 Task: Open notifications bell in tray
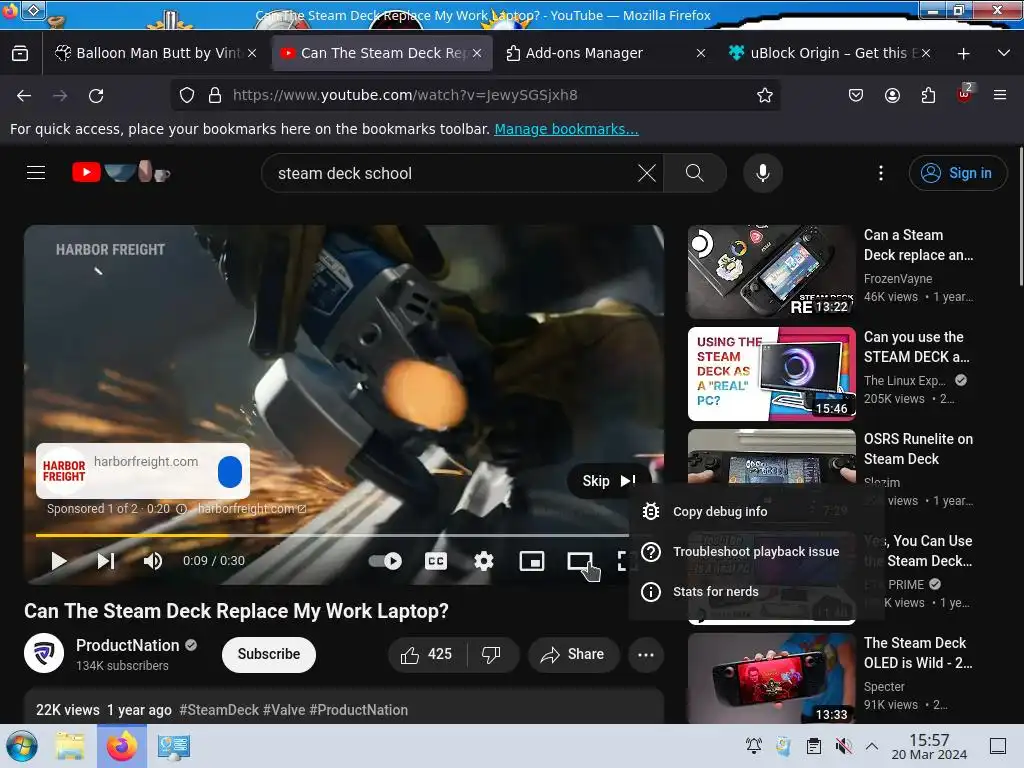point(754,746)
